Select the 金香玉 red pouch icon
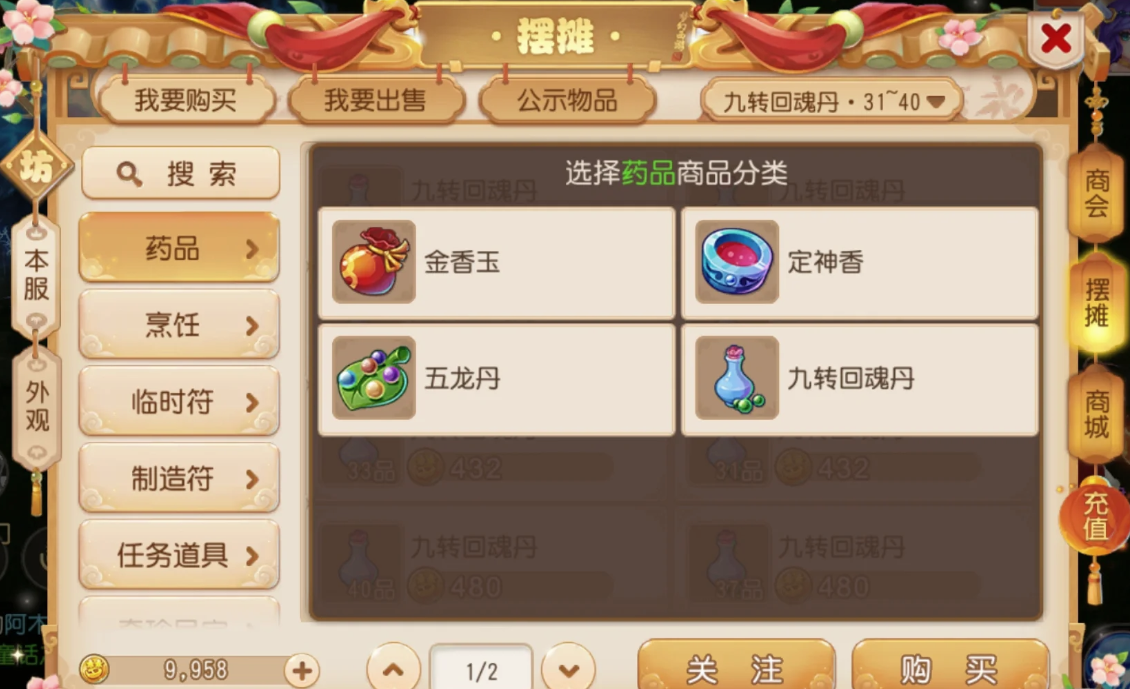The width and height of the screenshot is (1130, 689). click(x=373, y=262)
